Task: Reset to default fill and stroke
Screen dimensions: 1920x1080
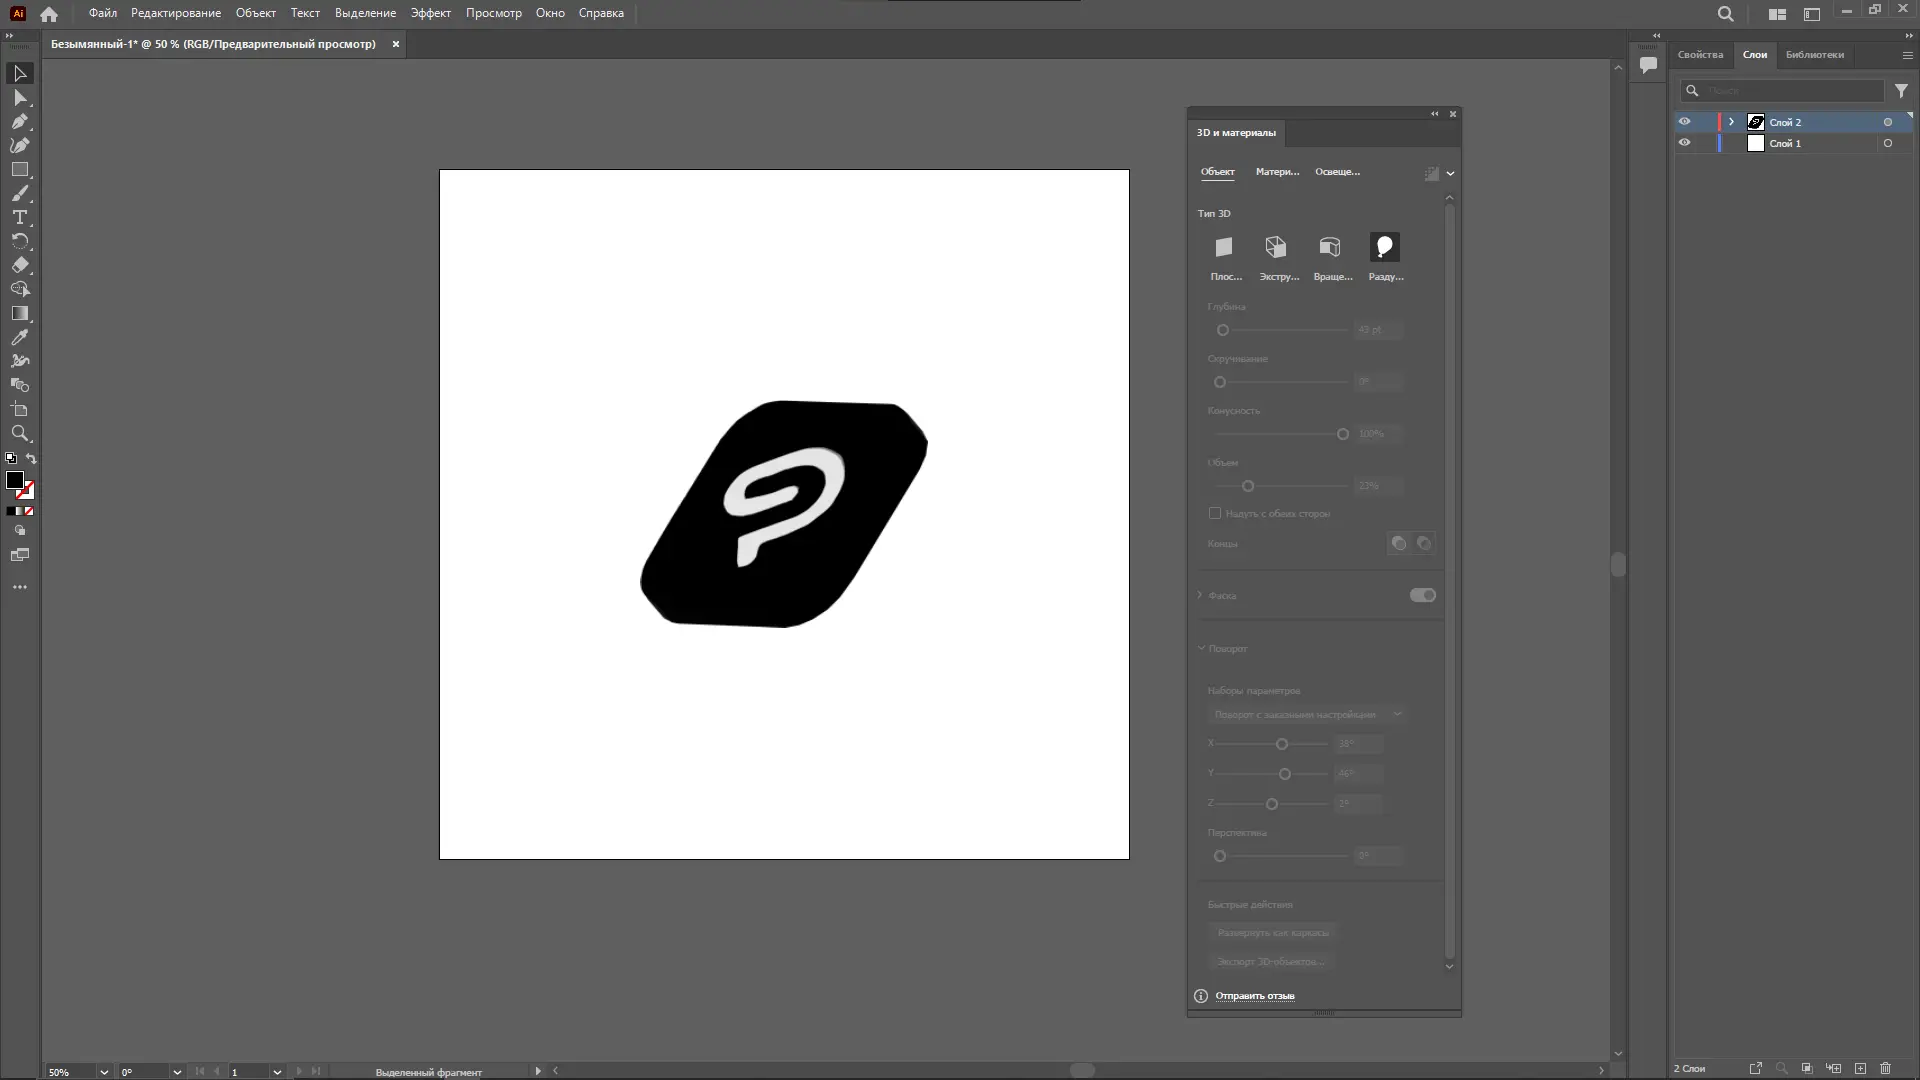Action: click(x=11, y=459)
